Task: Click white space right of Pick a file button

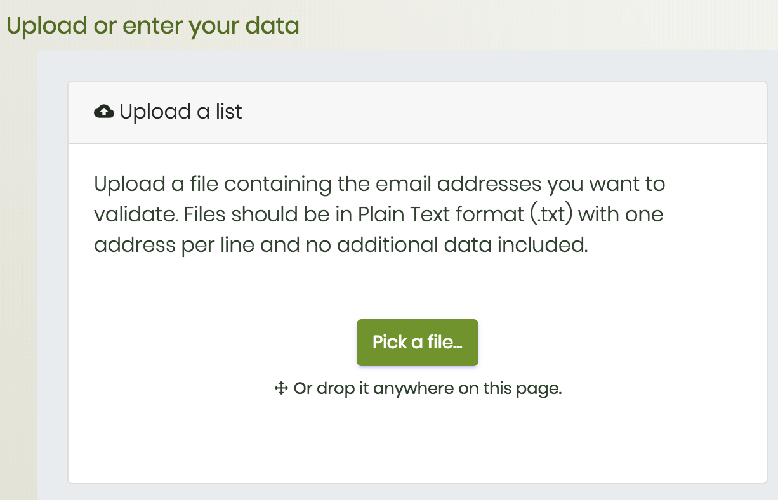Action: 620,342
